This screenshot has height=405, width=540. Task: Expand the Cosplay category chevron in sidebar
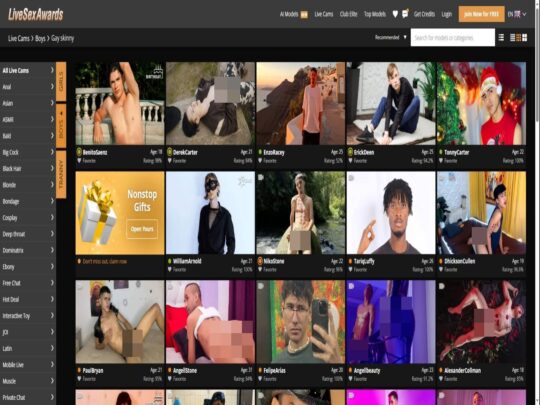click(x=52, y=218)
